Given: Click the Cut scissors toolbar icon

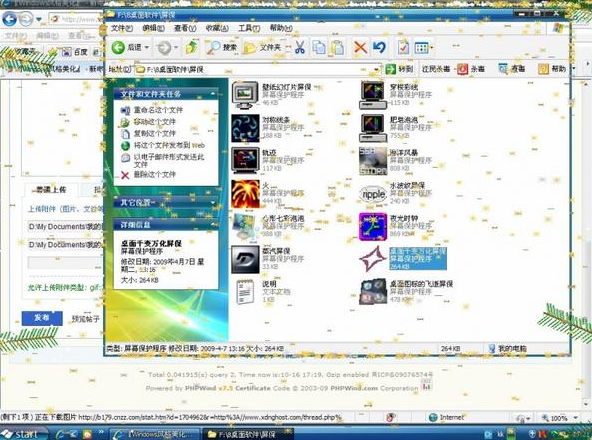Looking at the screenshot, I should click(x=300, y=47).
